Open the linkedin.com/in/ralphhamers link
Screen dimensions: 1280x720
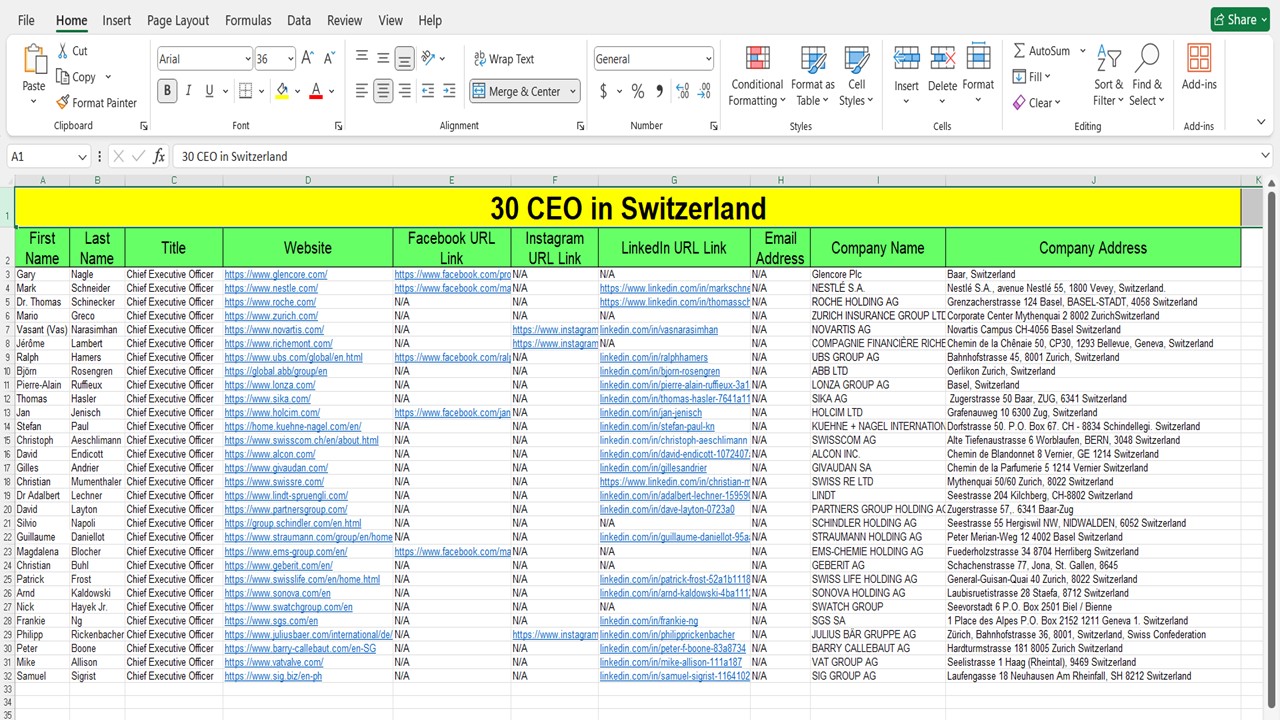pyautogui.click(x=654, y=357)
